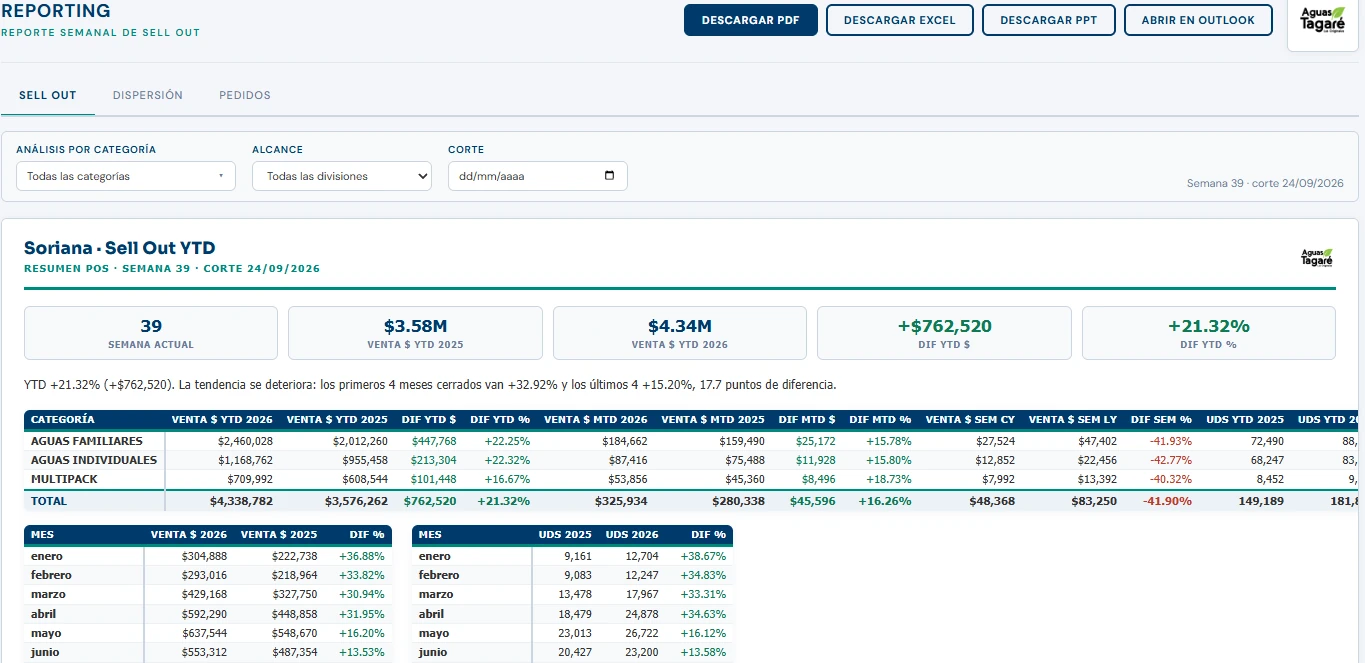The width and height of the screenshot is (1365, 663).
Task: Click the $429,168 marzo sales value
Action: pyautogui.click(x=204, y=594)
